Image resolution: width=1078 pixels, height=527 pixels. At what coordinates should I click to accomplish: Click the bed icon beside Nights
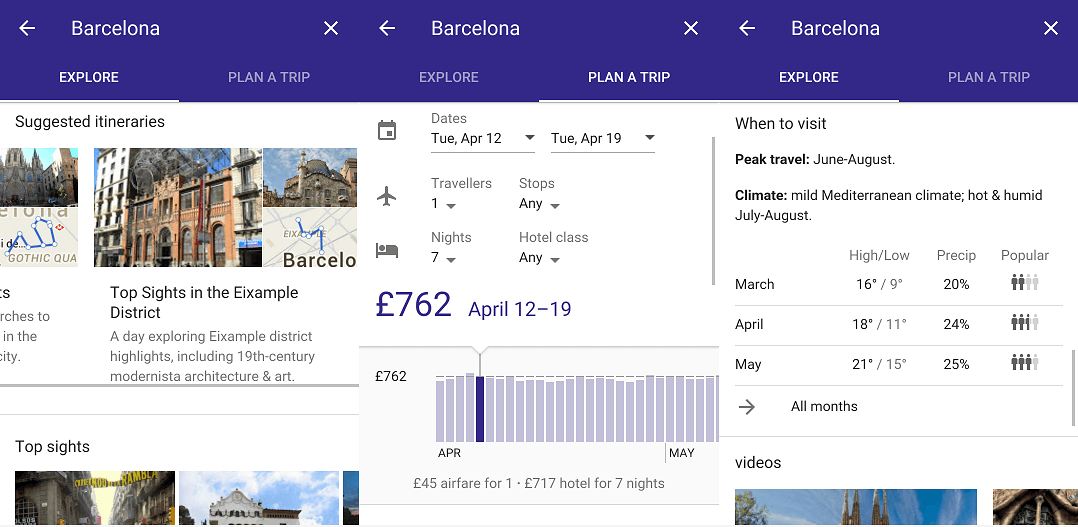point(387,250)
